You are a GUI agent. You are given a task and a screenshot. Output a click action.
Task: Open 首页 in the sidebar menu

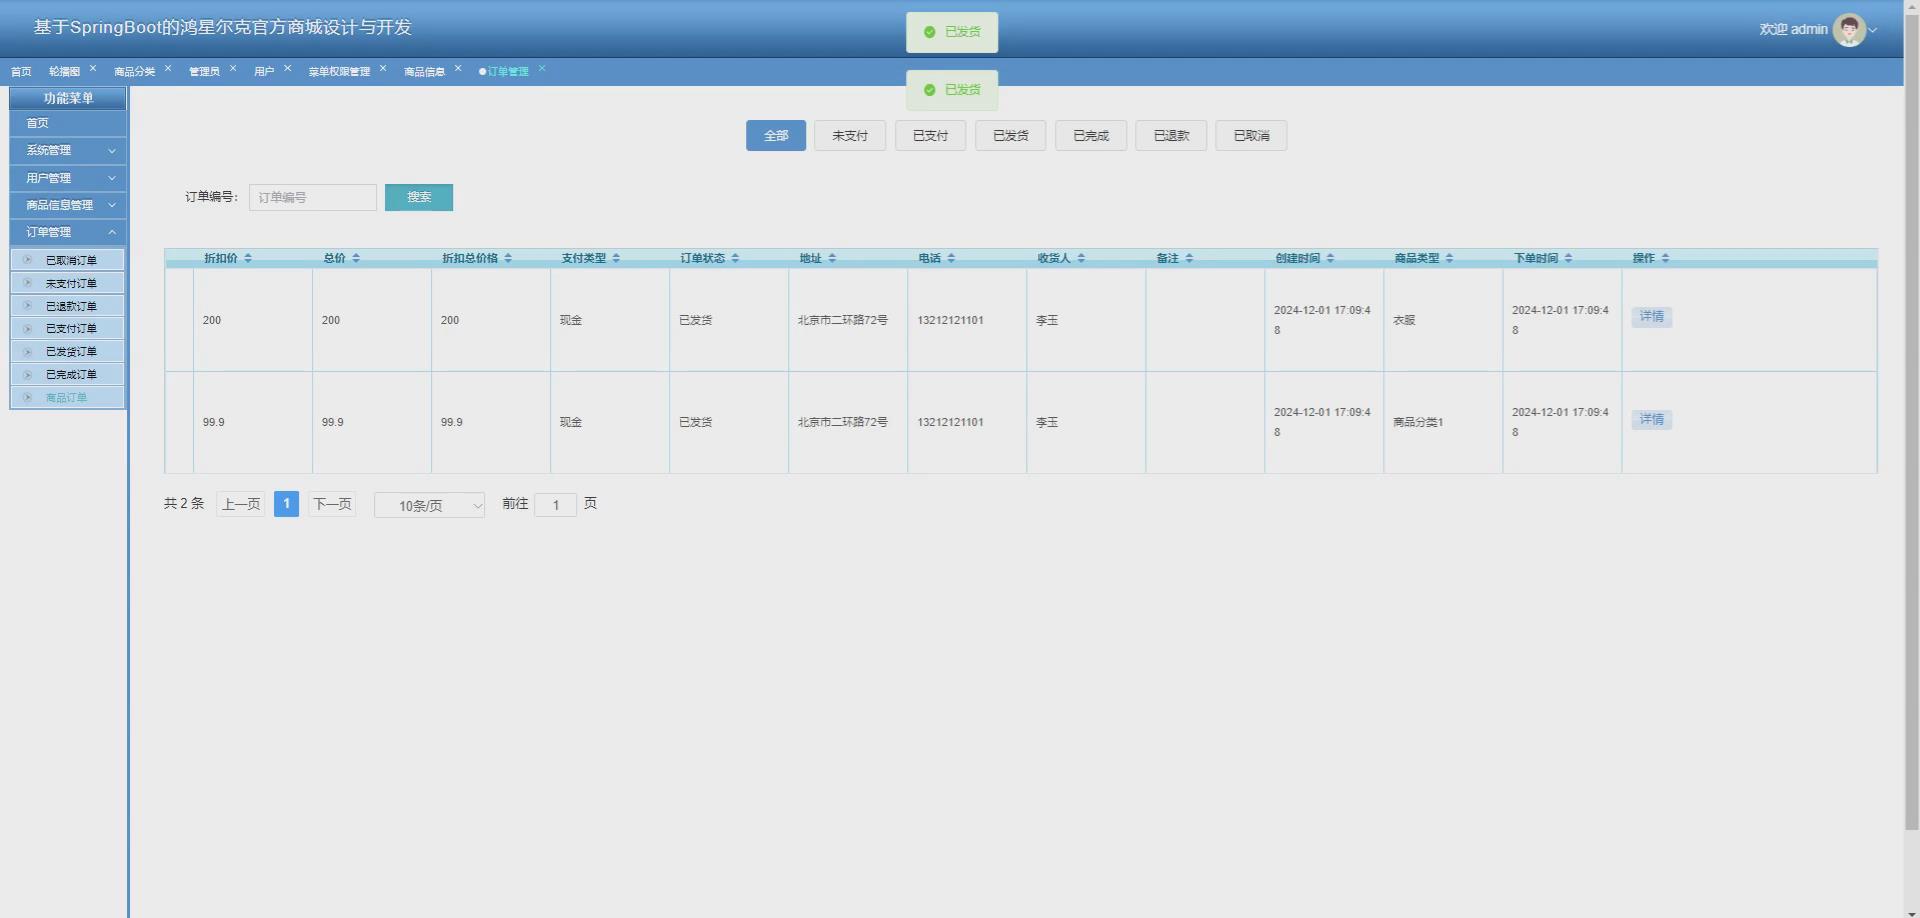(x=68, y=123)
